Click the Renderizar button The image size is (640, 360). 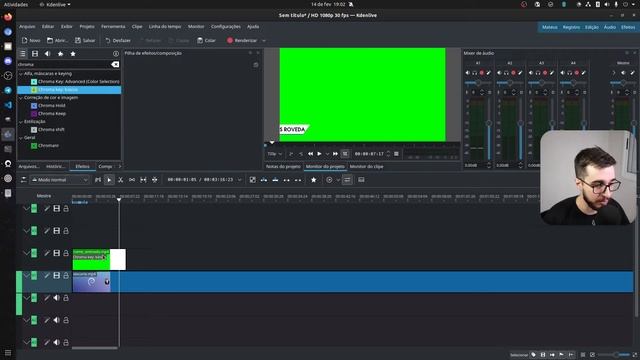[242, 40]
